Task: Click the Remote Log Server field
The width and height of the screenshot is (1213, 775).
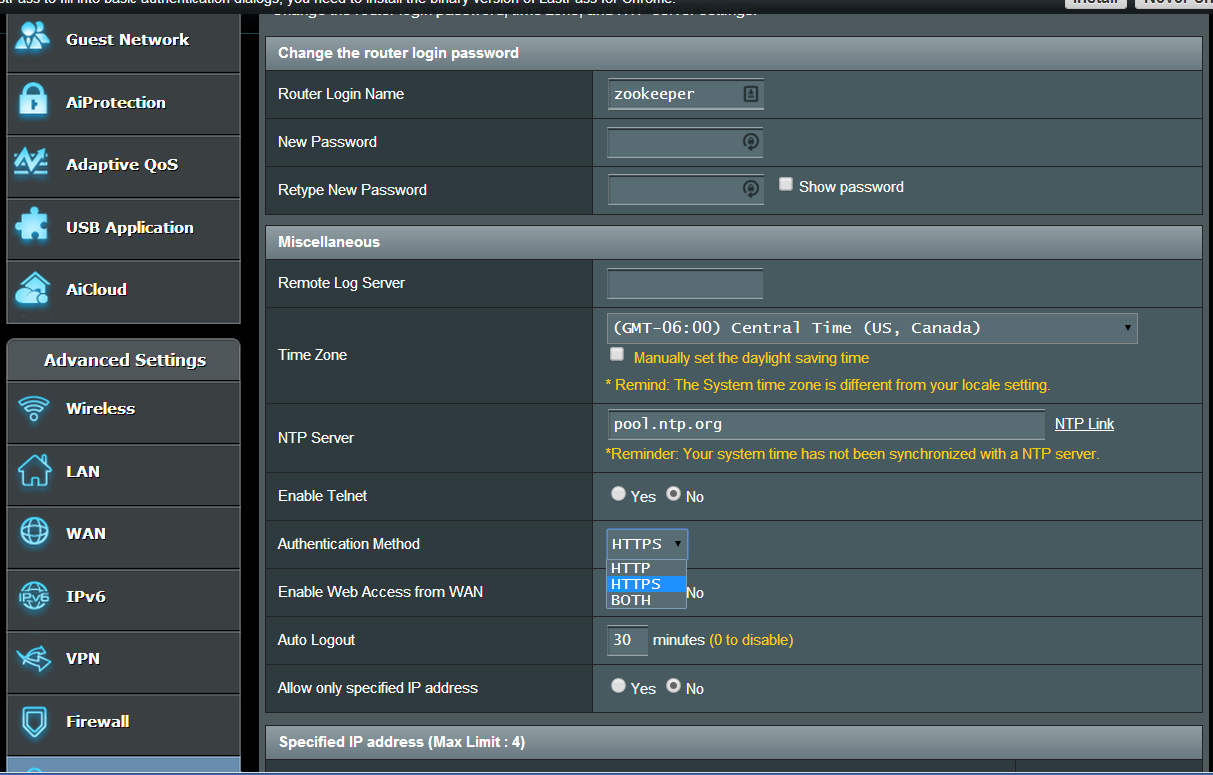Action: 685,283
